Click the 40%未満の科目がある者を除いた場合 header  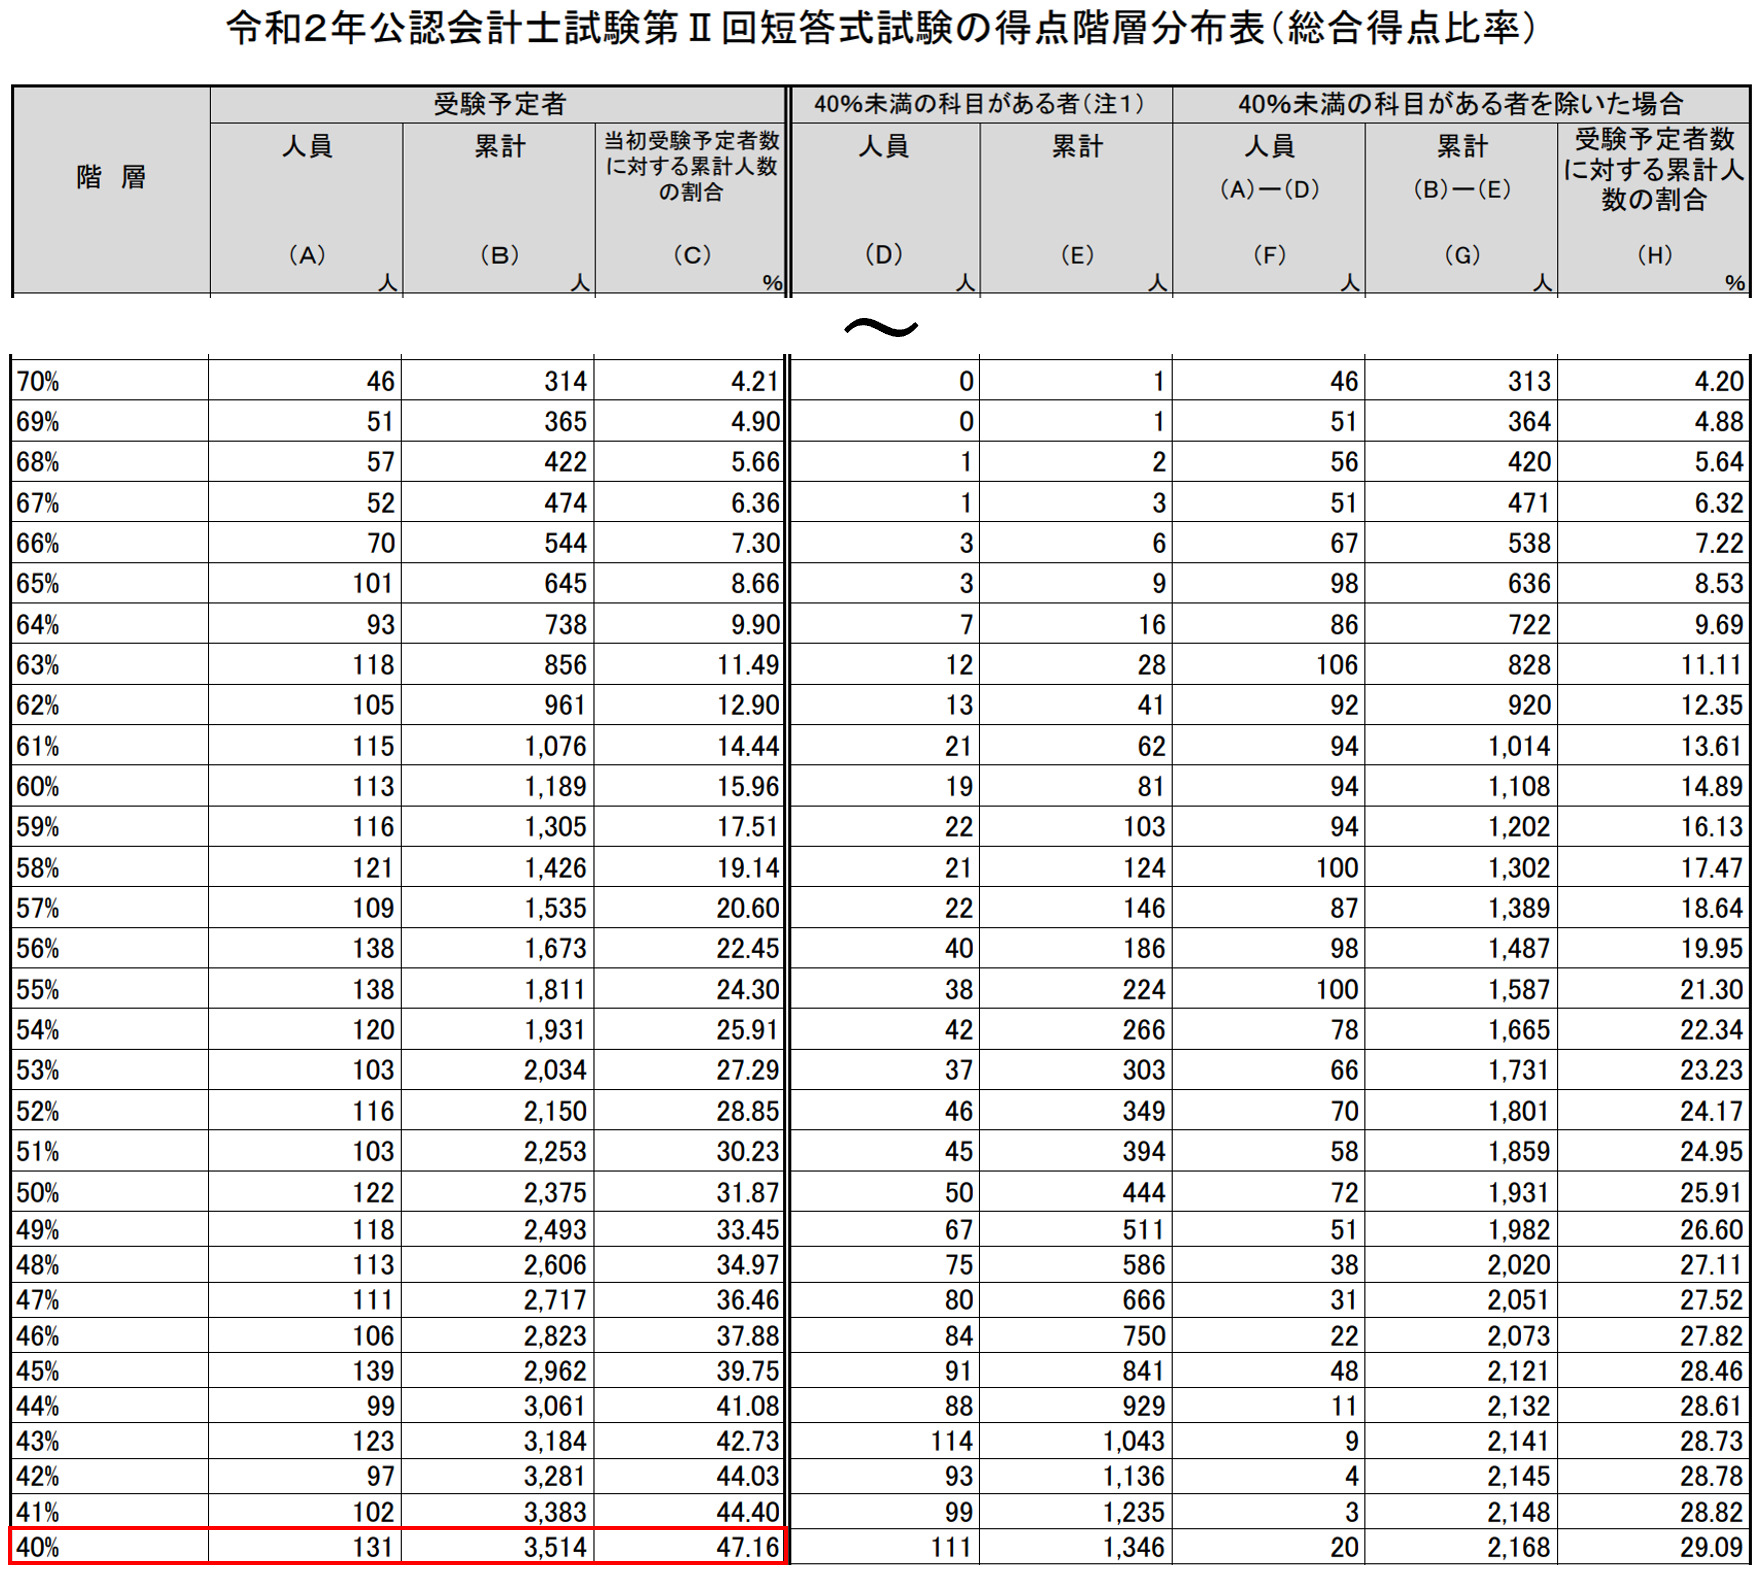pyautogui.click(x=1460, y=104)
